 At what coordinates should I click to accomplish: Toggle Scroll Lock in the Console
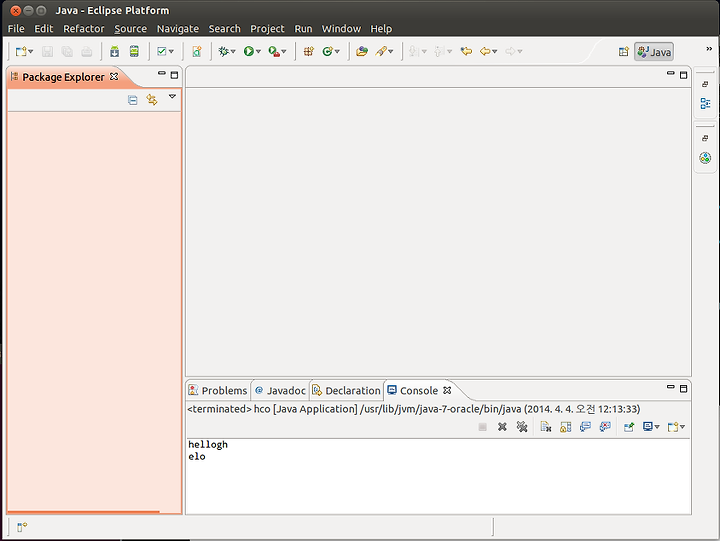point(566,427)
